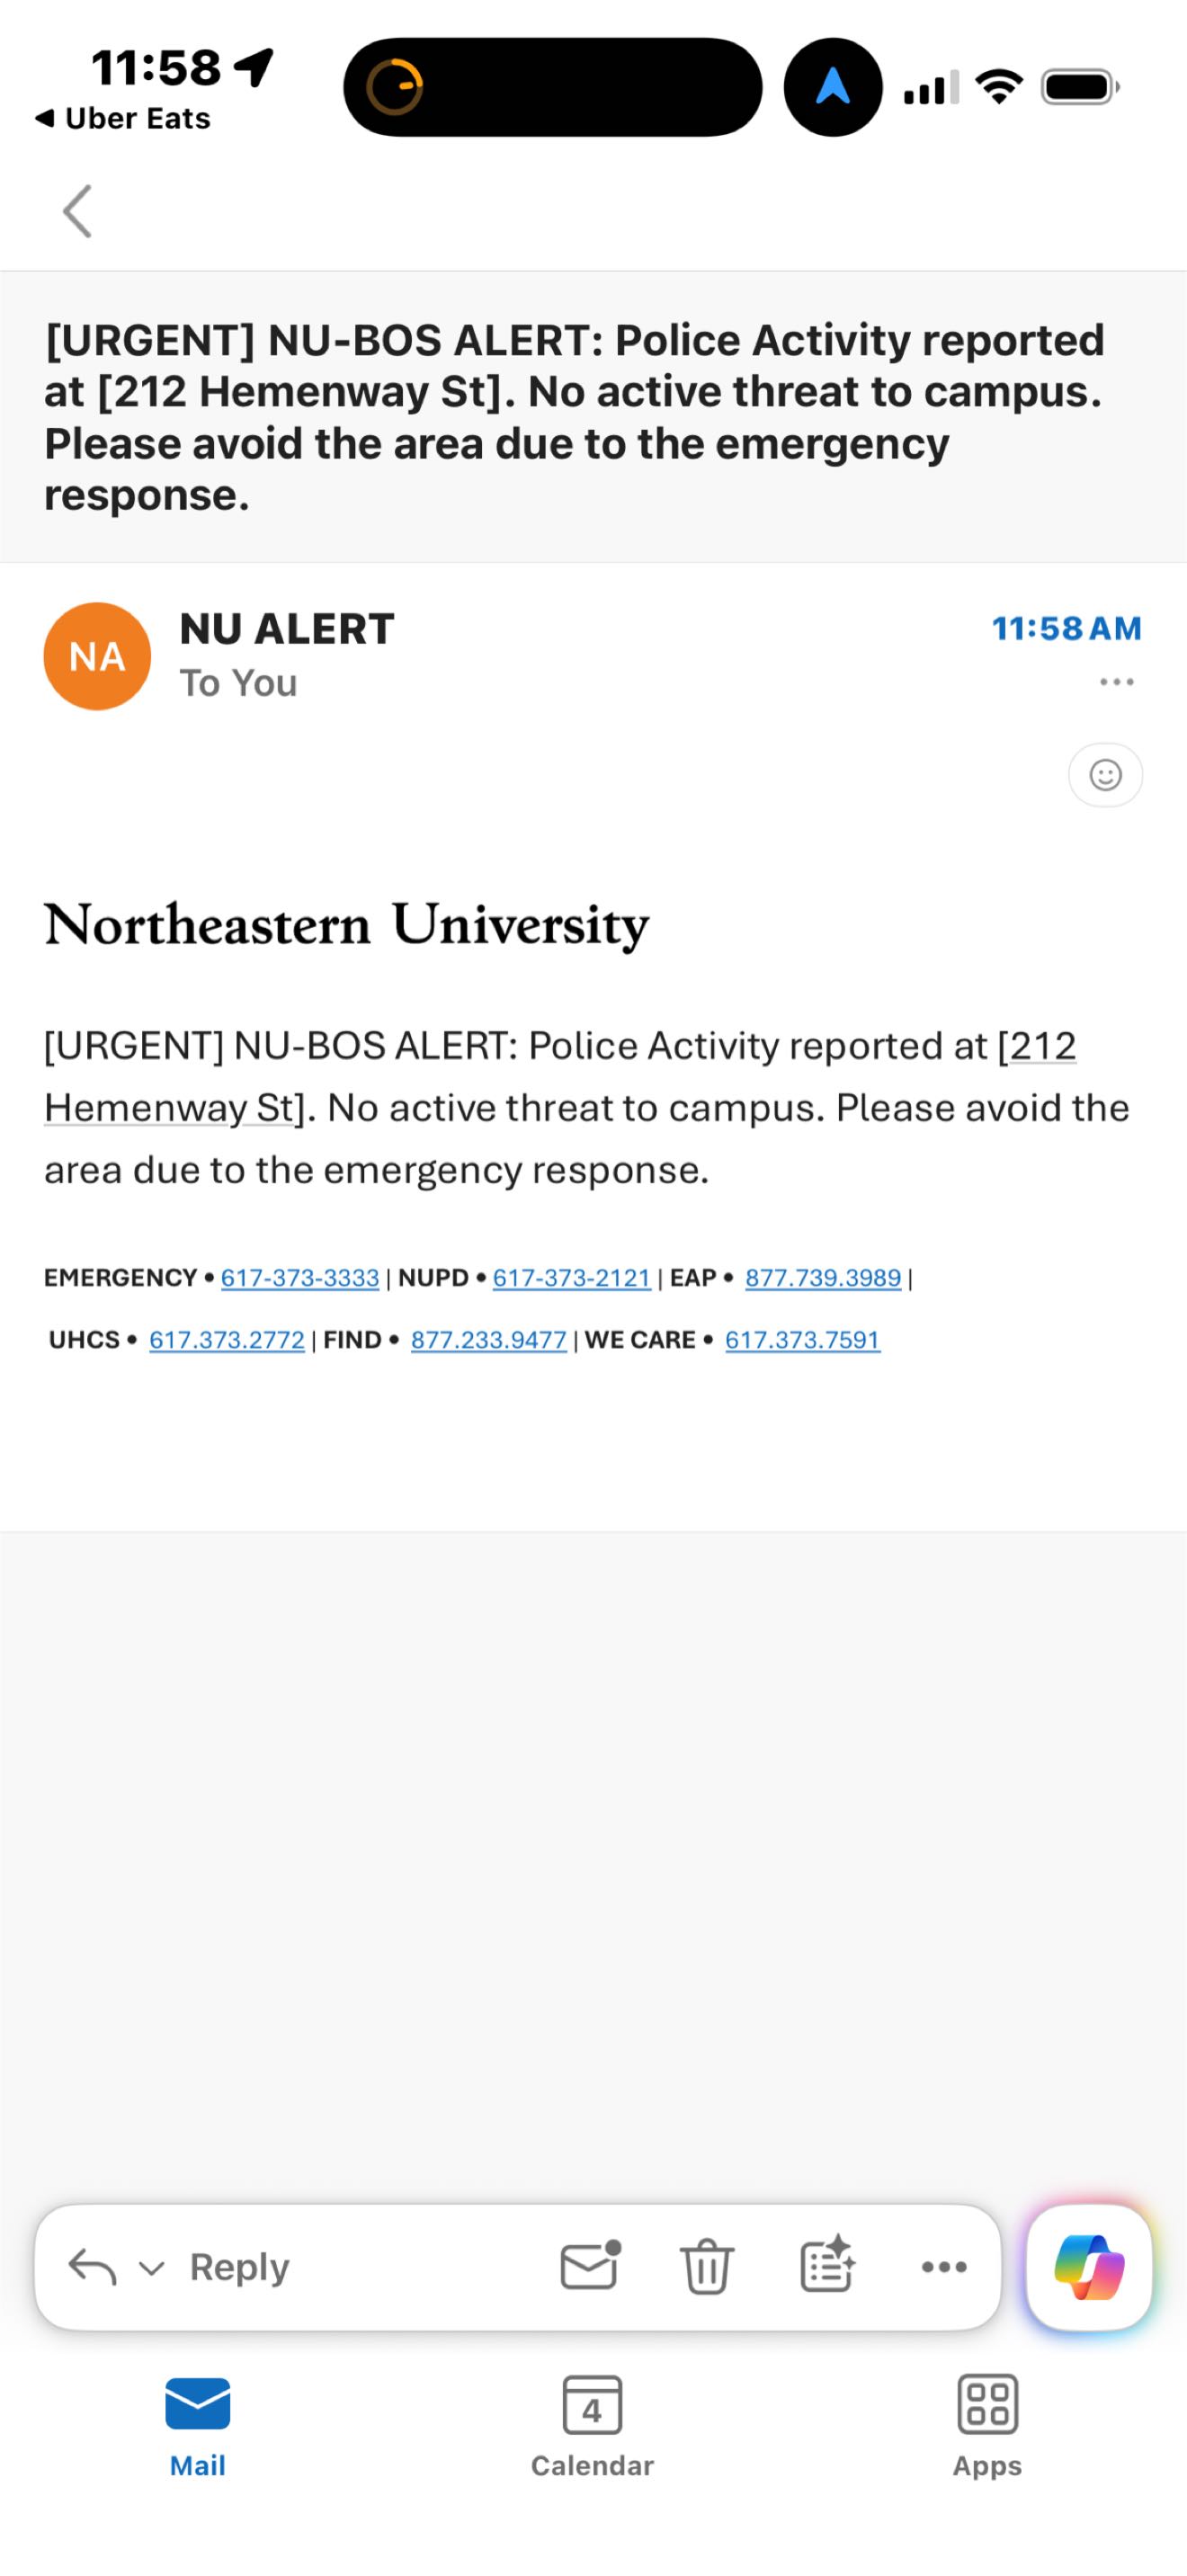The height and width of the screenshot is (2576, 1187).
Task: Return to Uber Eats app
Action: 124,119
